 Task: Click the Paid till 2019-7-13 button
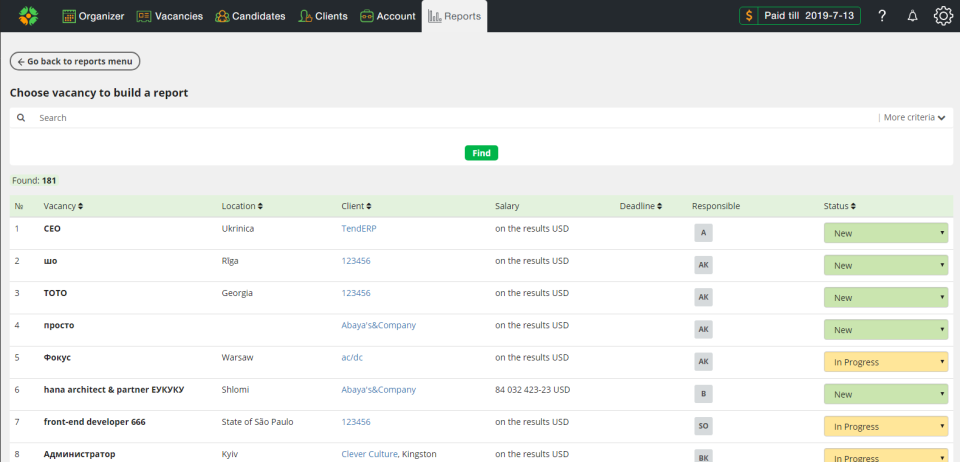pos(800,16)
